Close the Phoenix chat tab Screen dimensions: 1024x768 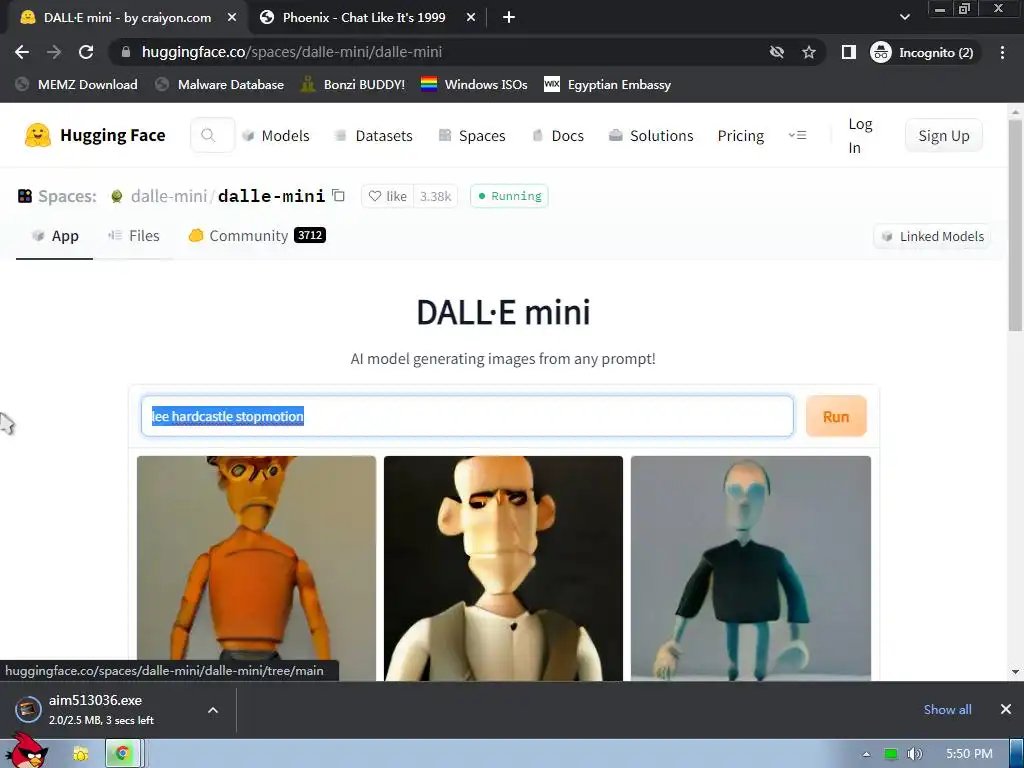471,18
